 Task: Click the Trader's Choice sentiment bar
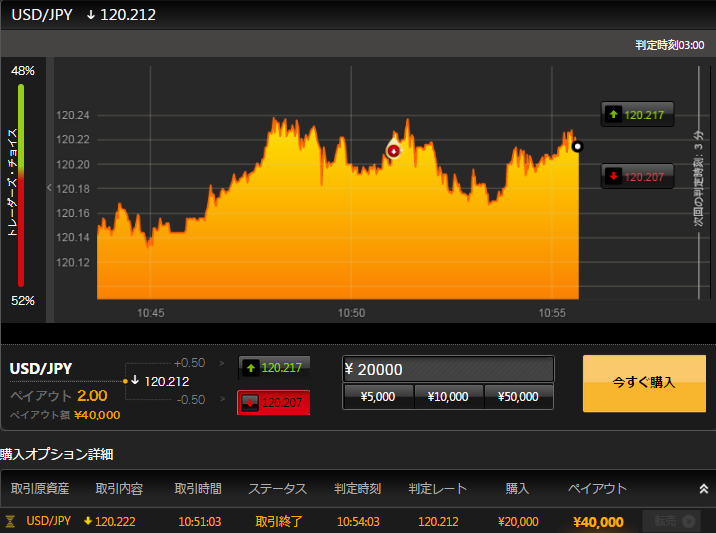coord(21,185)
